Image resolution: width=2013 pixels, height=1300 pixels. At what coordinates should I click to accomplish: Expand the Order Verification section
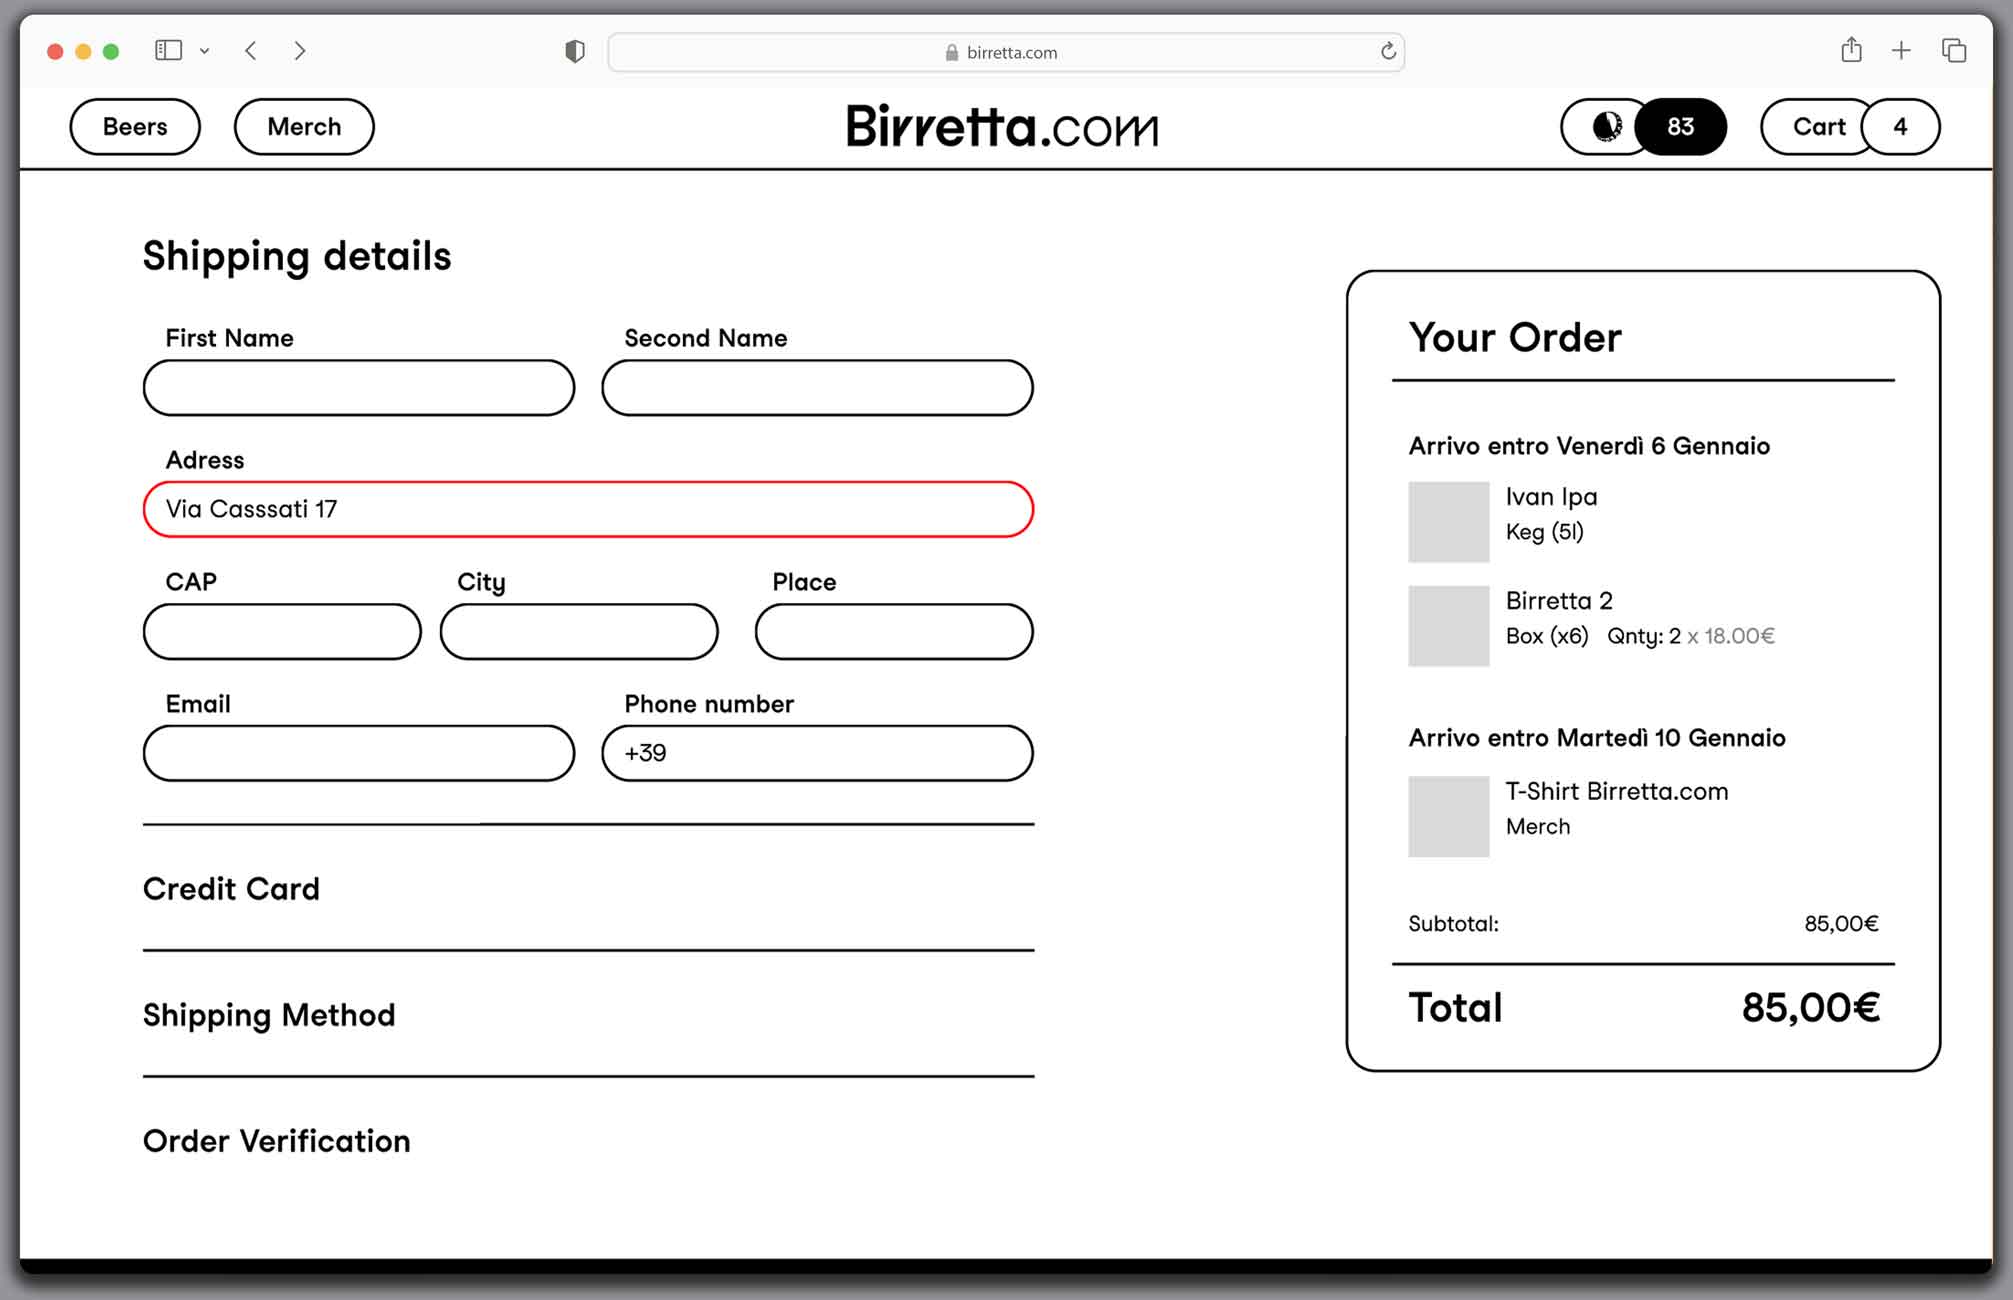pyautogui.click(x=276, y=1141)
